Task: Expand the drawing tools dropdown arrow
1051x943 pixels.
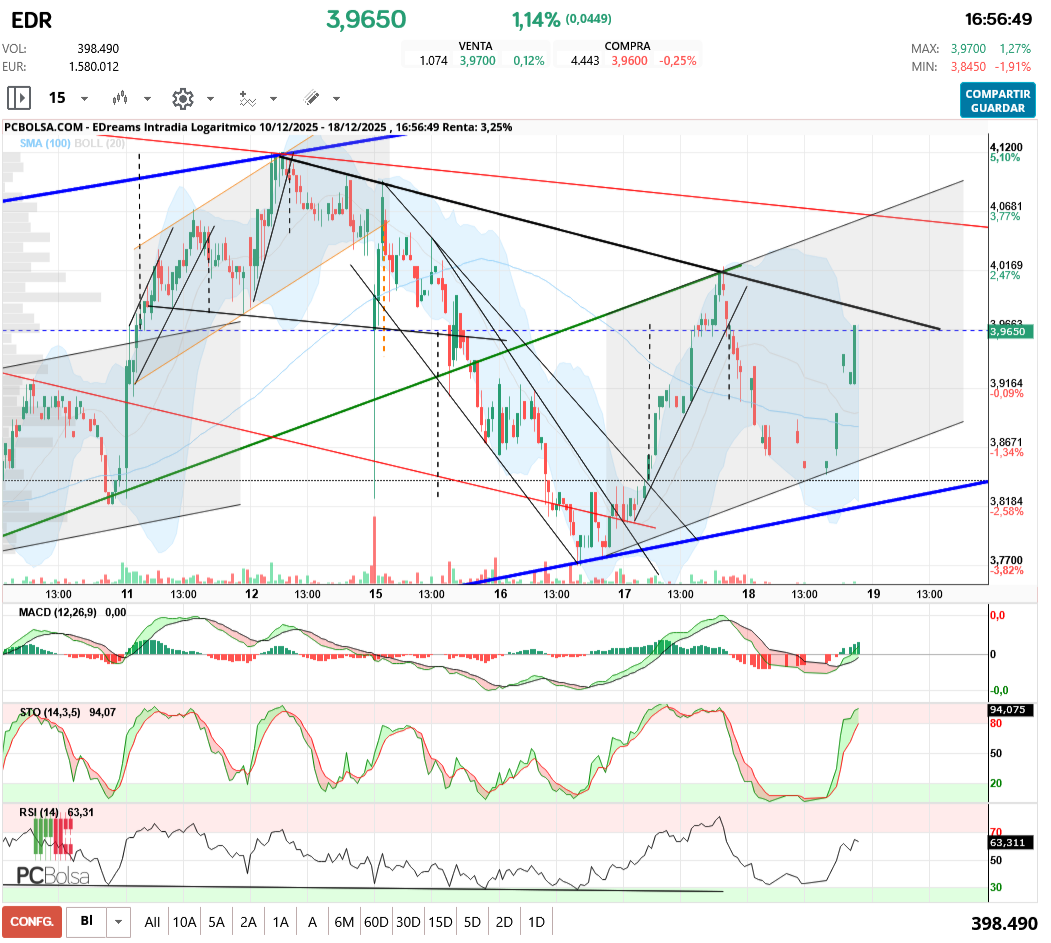Action: [x=336, y=98]
